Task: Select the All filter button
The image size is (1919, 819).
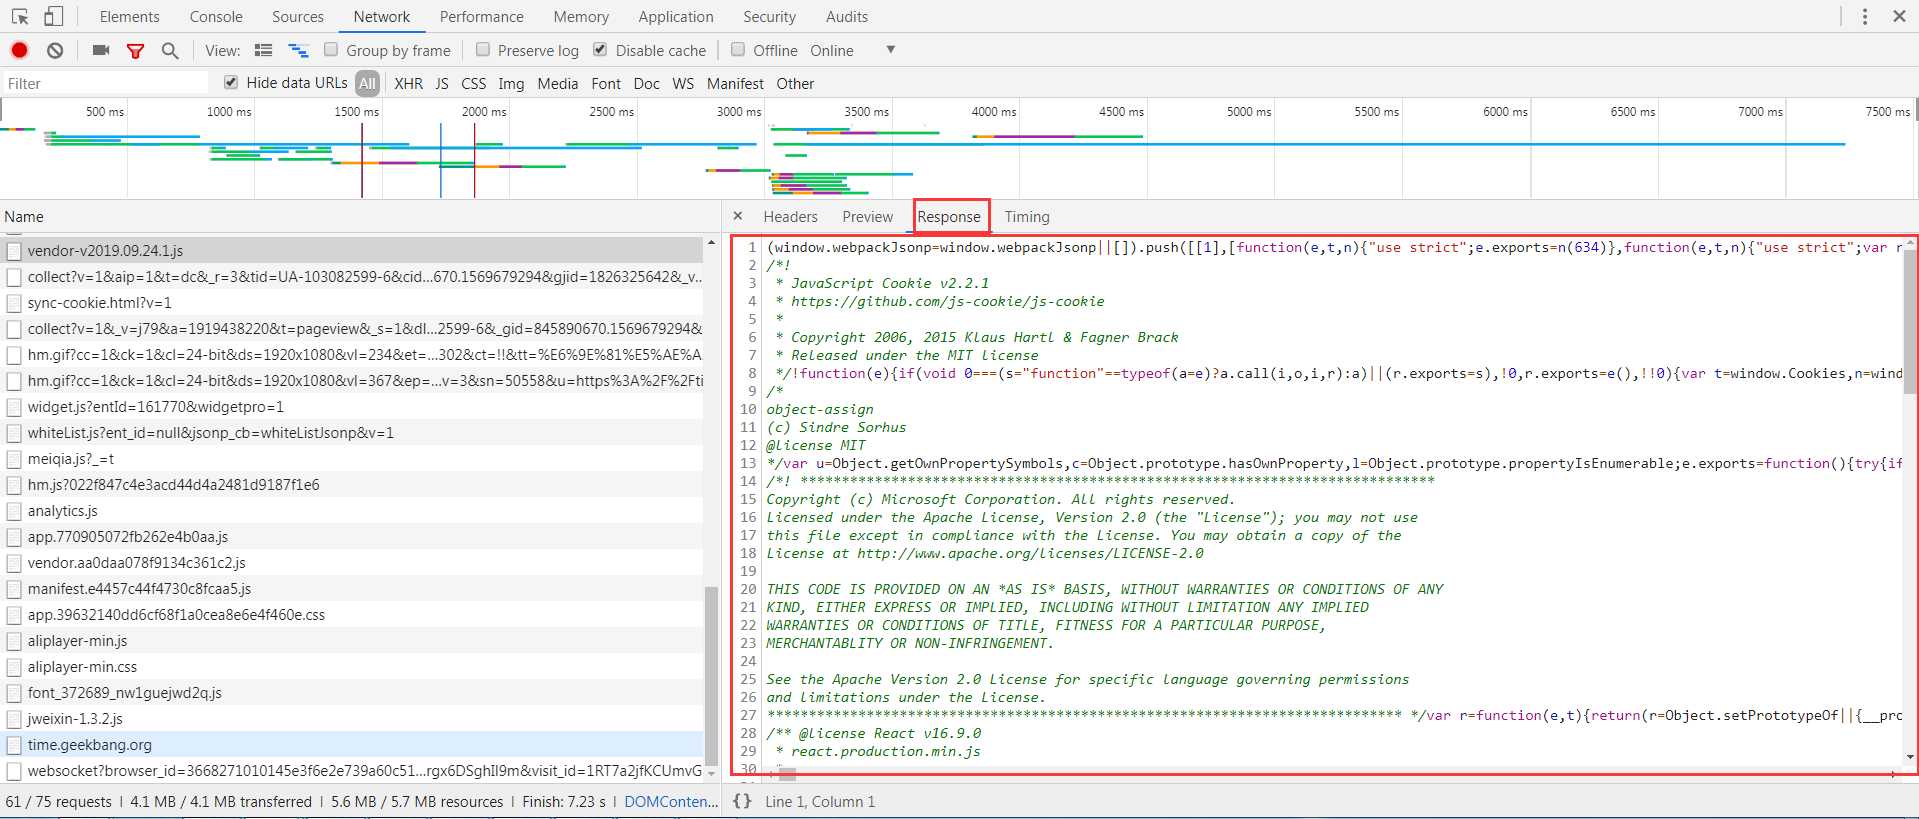Action: (368, 83)
